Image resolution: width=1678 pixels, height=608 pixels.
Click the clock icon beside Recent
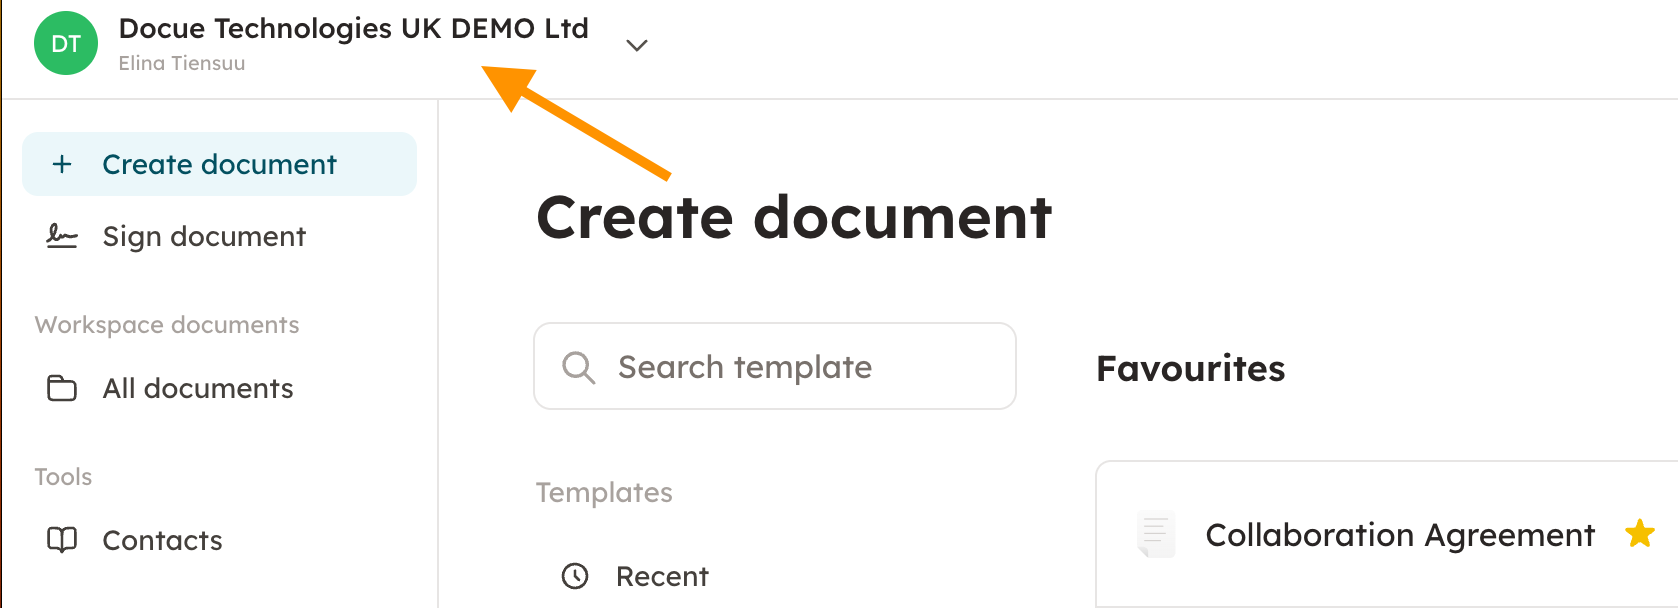[x=575, y=576]
